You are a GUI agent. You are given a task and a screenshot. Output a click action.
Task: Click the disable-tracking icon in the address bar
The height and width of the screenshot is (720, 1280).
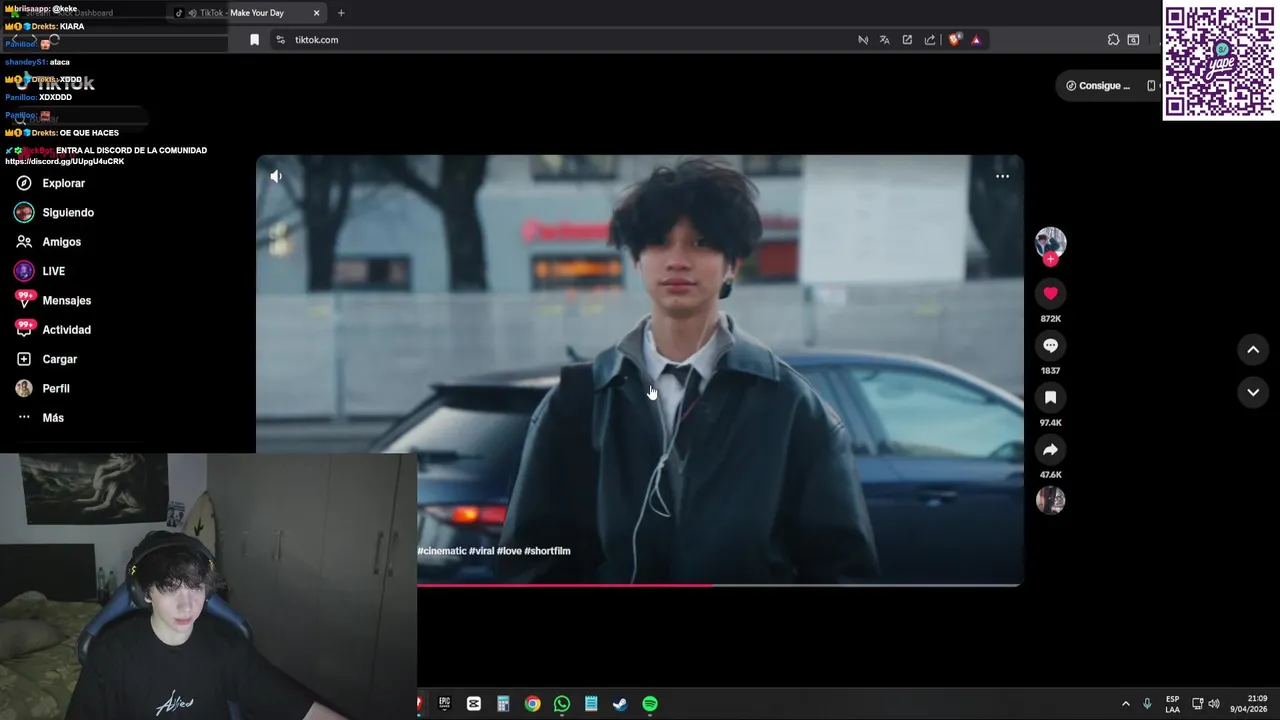point(863,40)
